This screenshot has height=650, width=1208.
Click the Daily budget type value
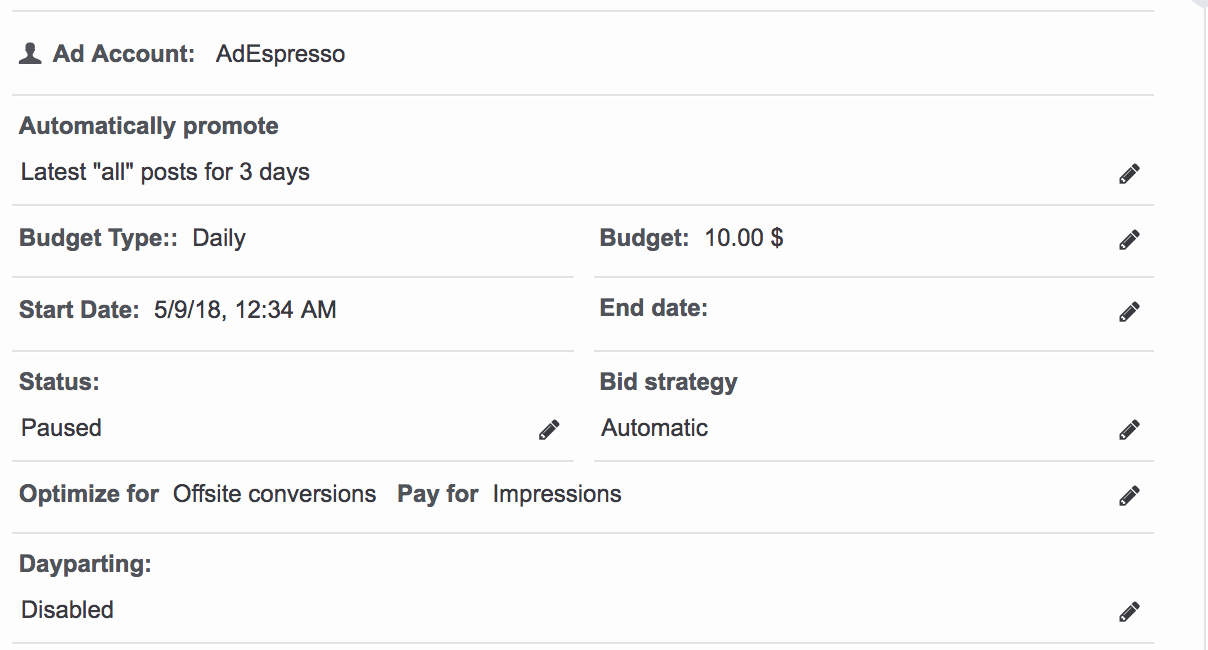(x=219, y=238)
